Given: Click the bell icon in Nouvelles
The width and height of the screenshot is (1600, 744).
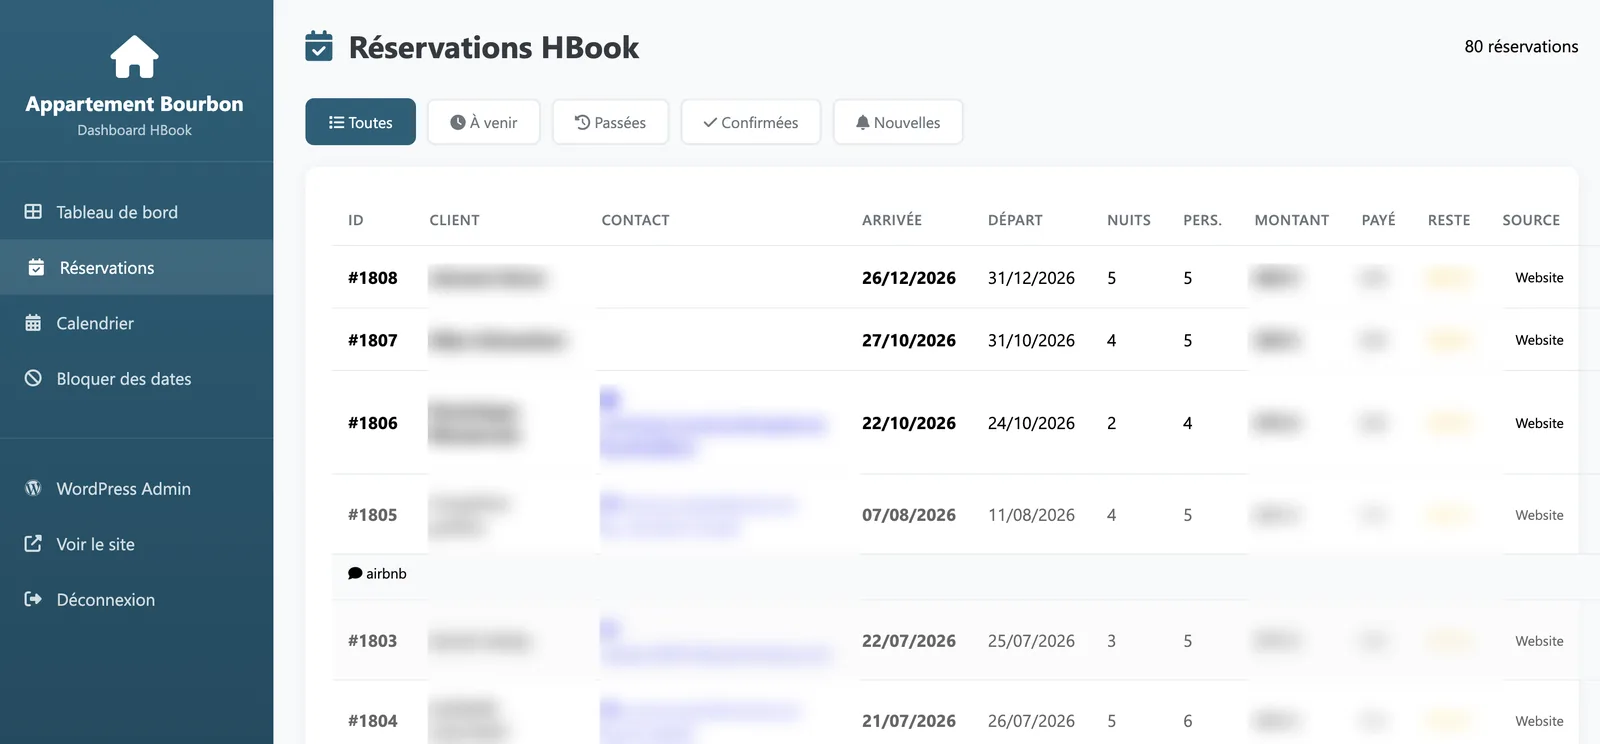Looking at the screenshot, I should tap(862, 122).
